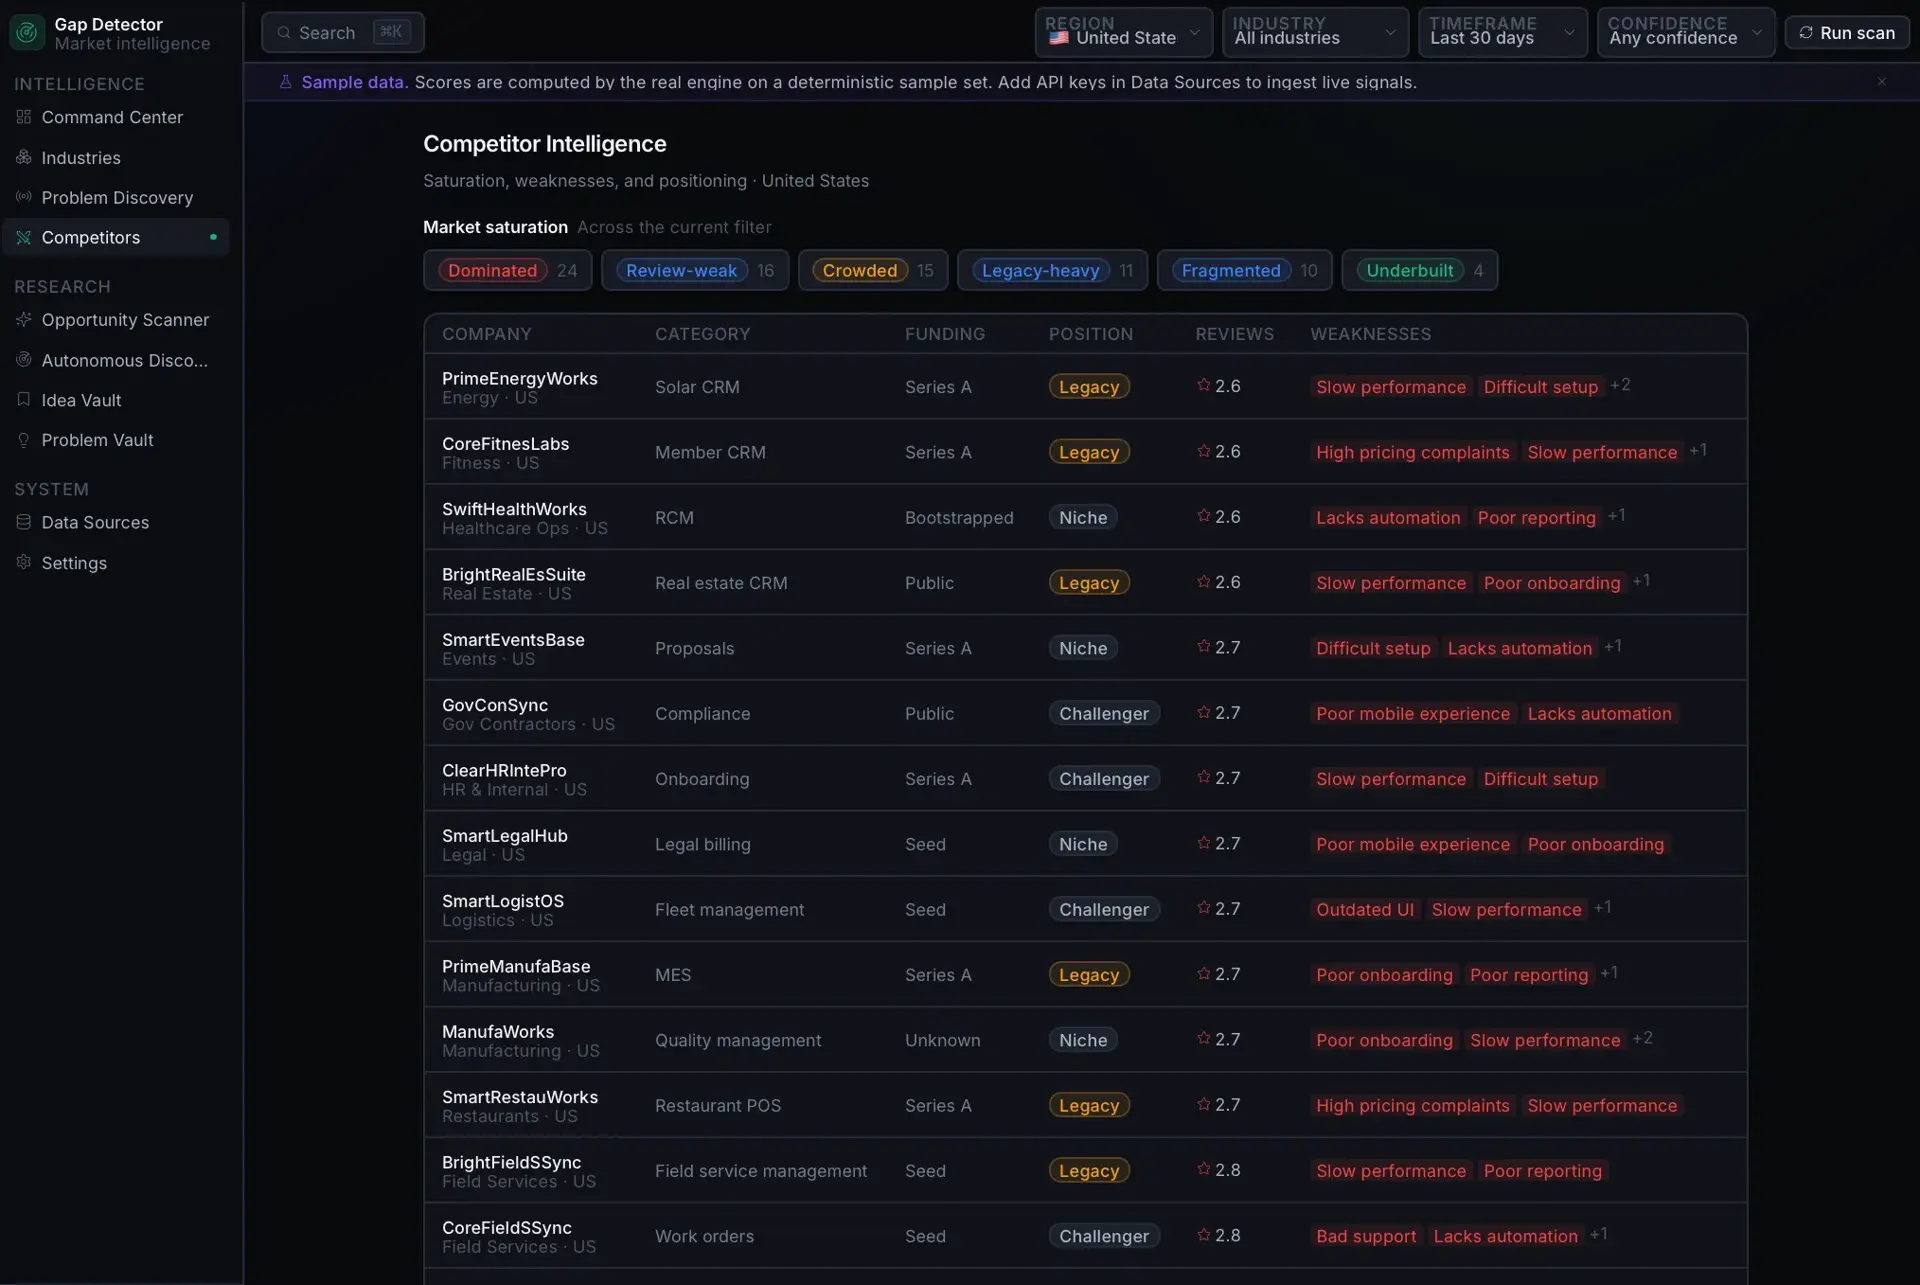Filter by Review-weak saturation chip

pyautogui.click(x=695, y=270)
